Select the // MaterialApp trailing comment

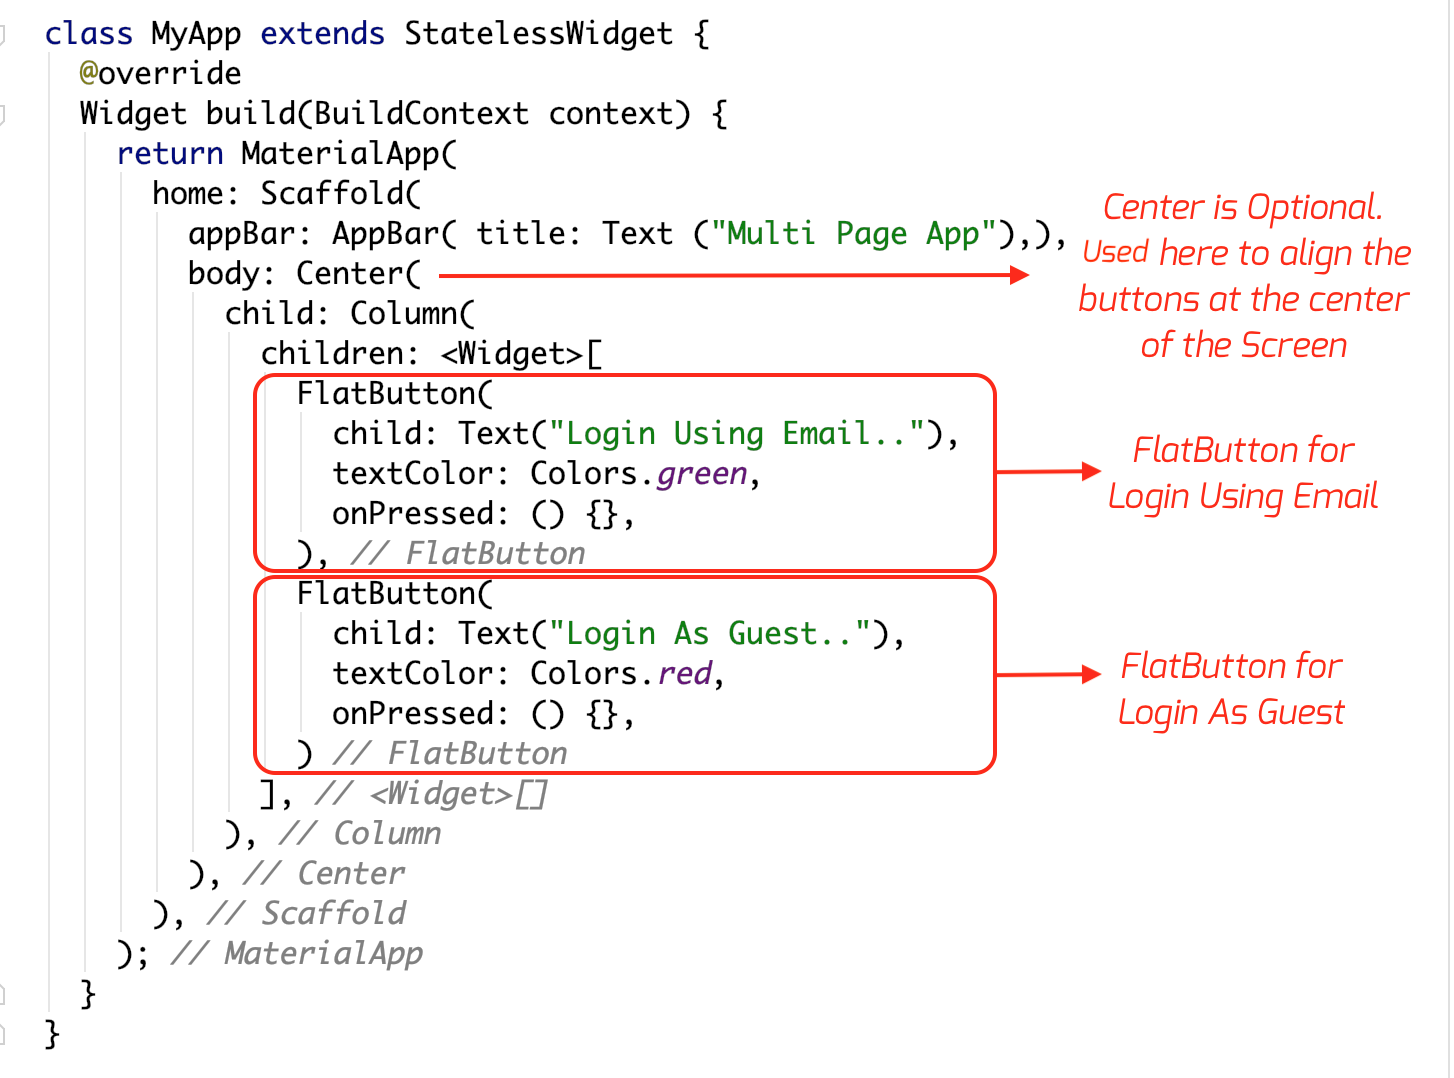(x=296, y=953)
